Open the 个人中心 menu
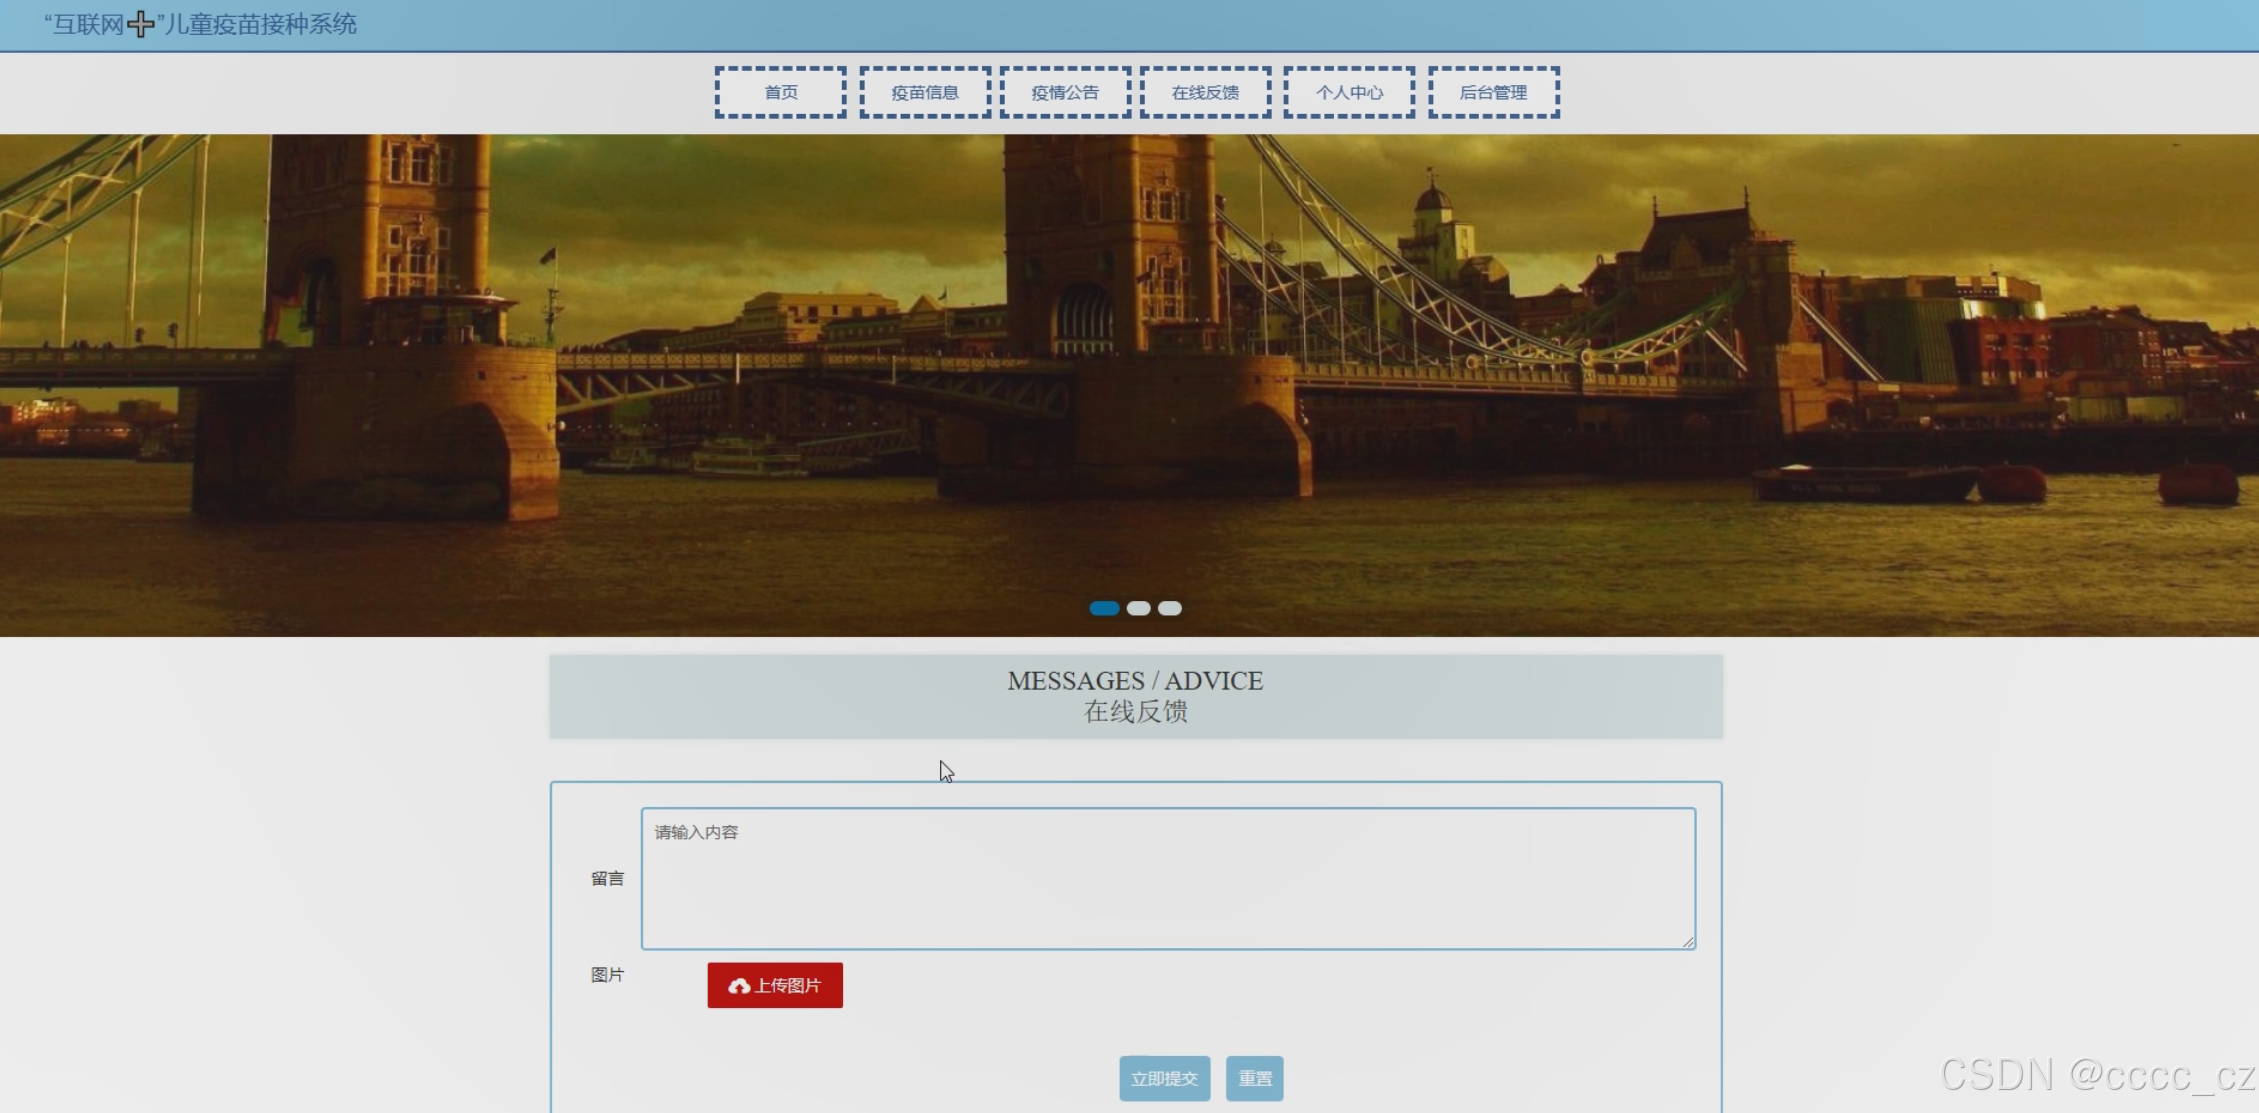Image resolution: width=2259 pixels, height=1113 pixels. pyautogui.click(x=1349, y=93)
